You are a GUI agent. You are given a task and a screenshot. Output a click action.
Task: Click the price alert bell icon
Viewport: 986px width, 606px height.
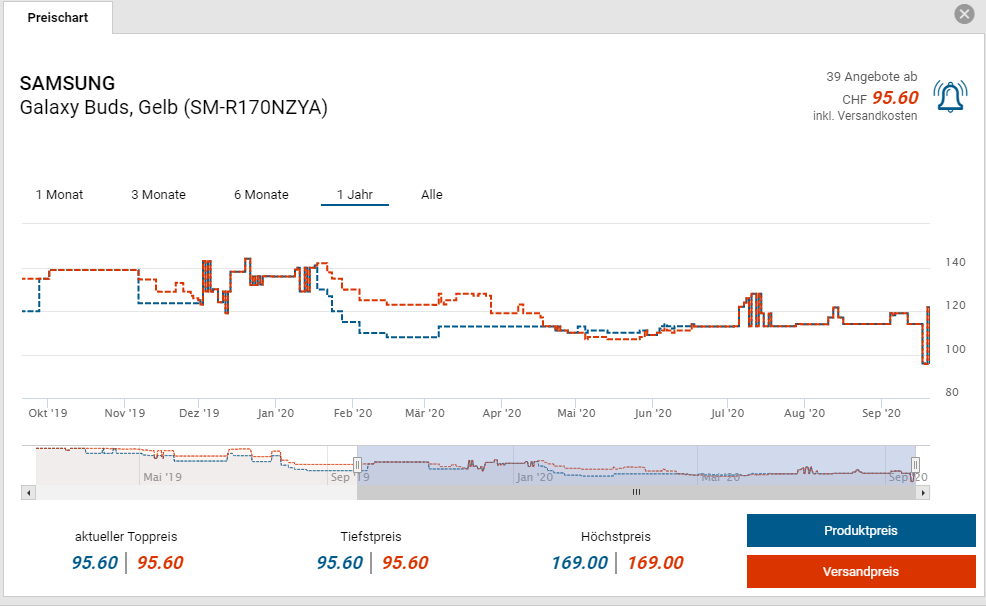[949, 96]
